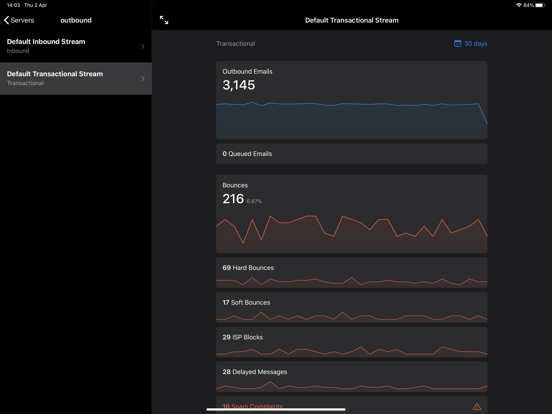The height and width of the screenshot is (414, 552).
Task: Select Default Inbound Stream in sidebar
Action: click(76, 46)
